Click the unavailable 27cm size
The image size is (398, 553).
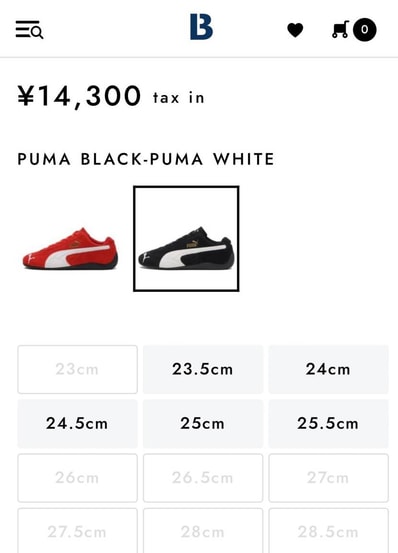tap(328, 478)
